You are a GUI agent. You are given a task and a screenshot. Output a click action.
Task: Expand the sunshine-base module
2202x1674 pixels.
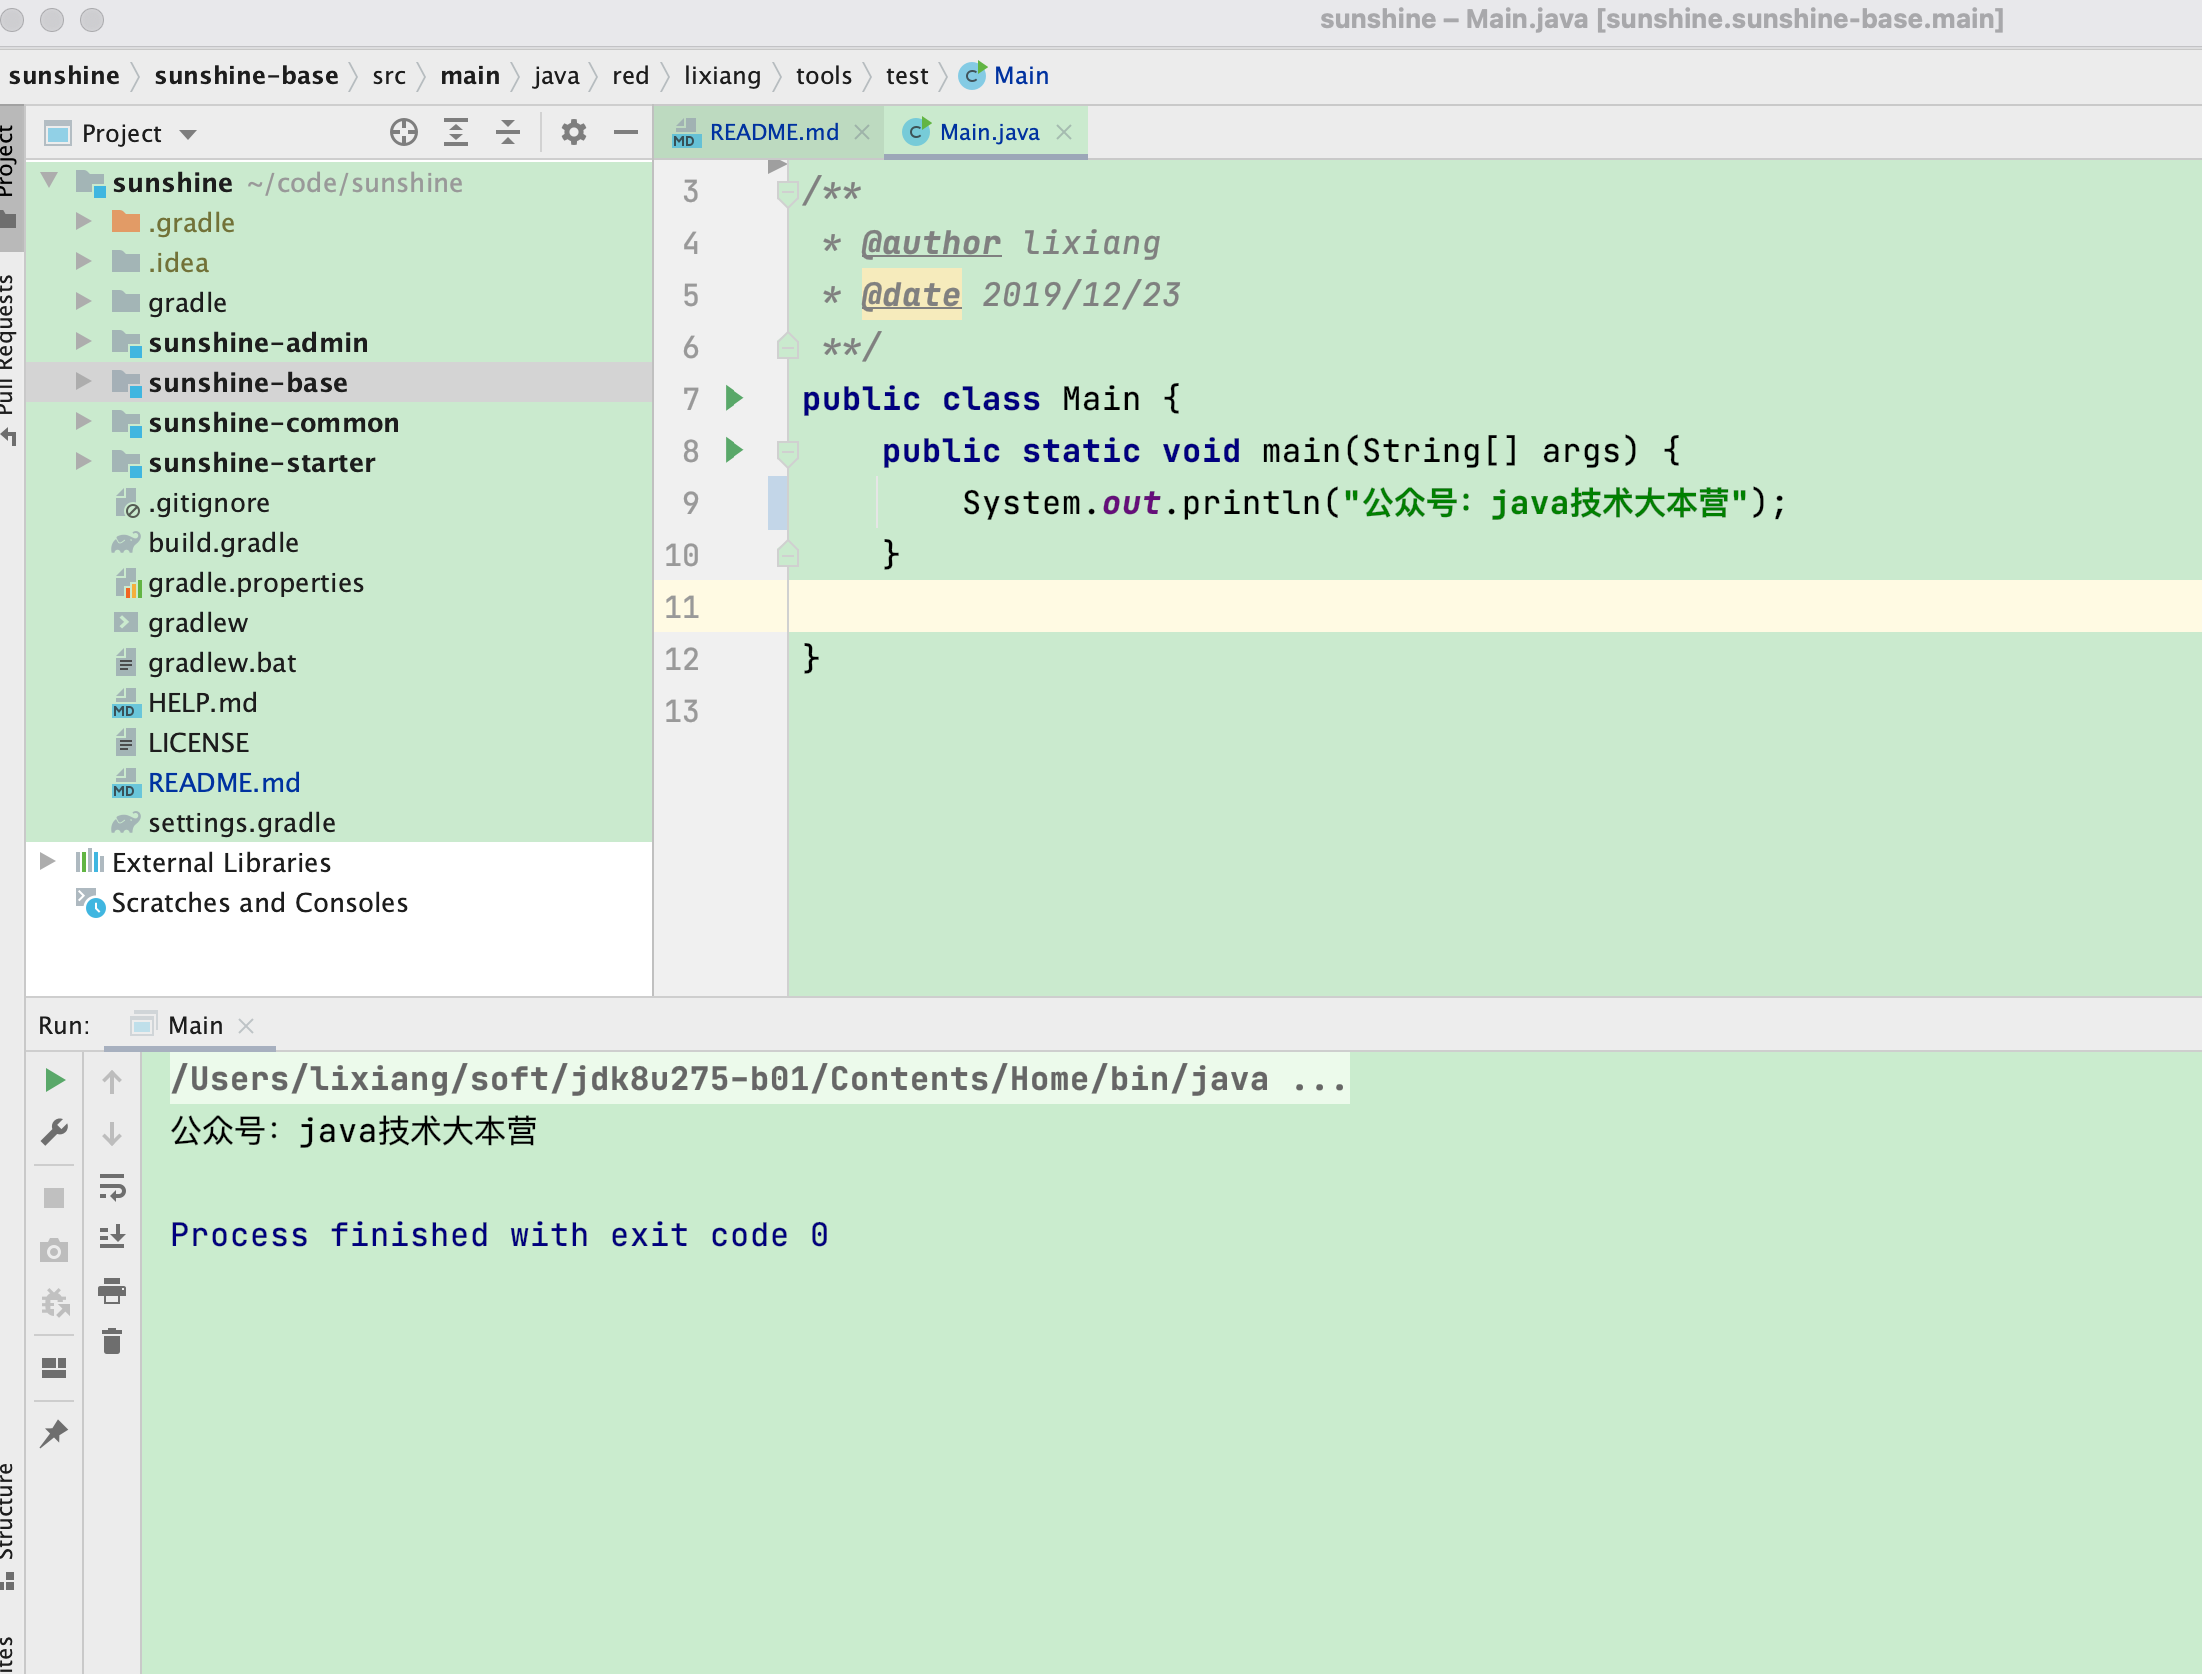(84, 381)
